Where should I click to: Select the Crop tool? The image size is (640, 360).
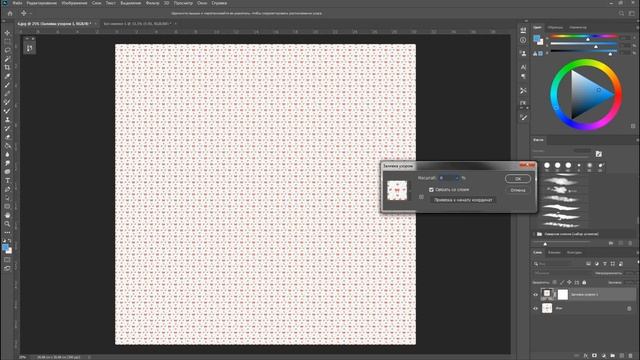pos(7,67)
